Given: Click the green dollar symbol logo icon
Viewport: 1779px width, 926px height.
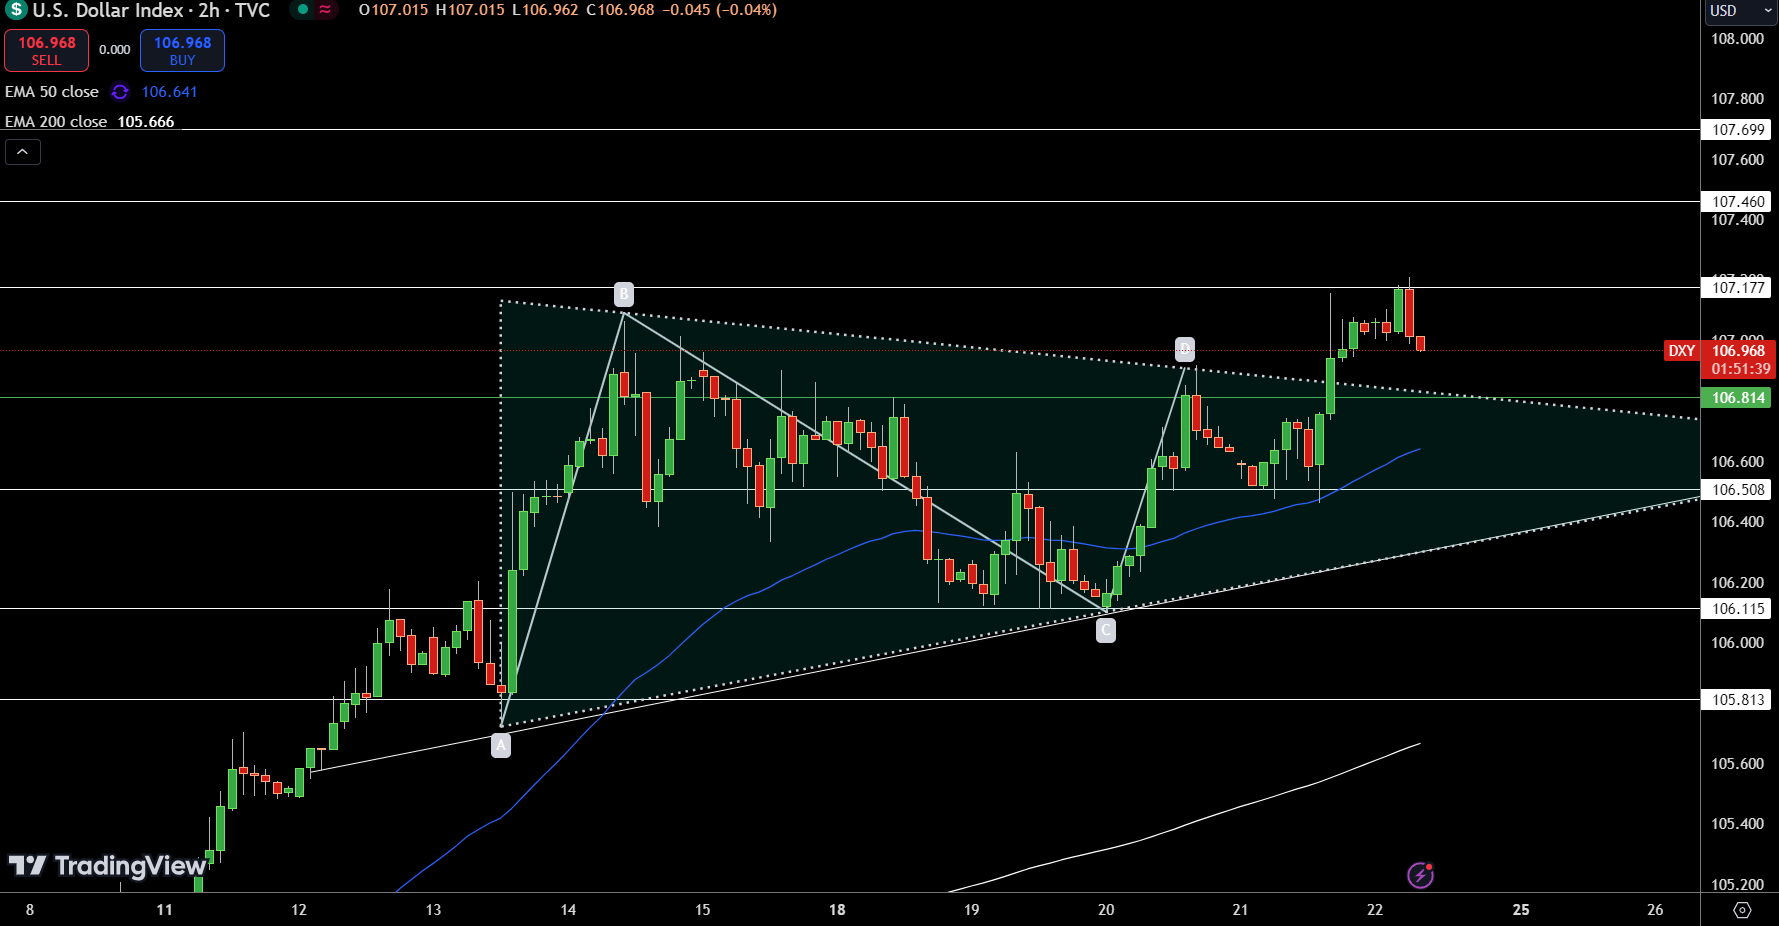Looking at the screenshot, I should click(16, 10).
